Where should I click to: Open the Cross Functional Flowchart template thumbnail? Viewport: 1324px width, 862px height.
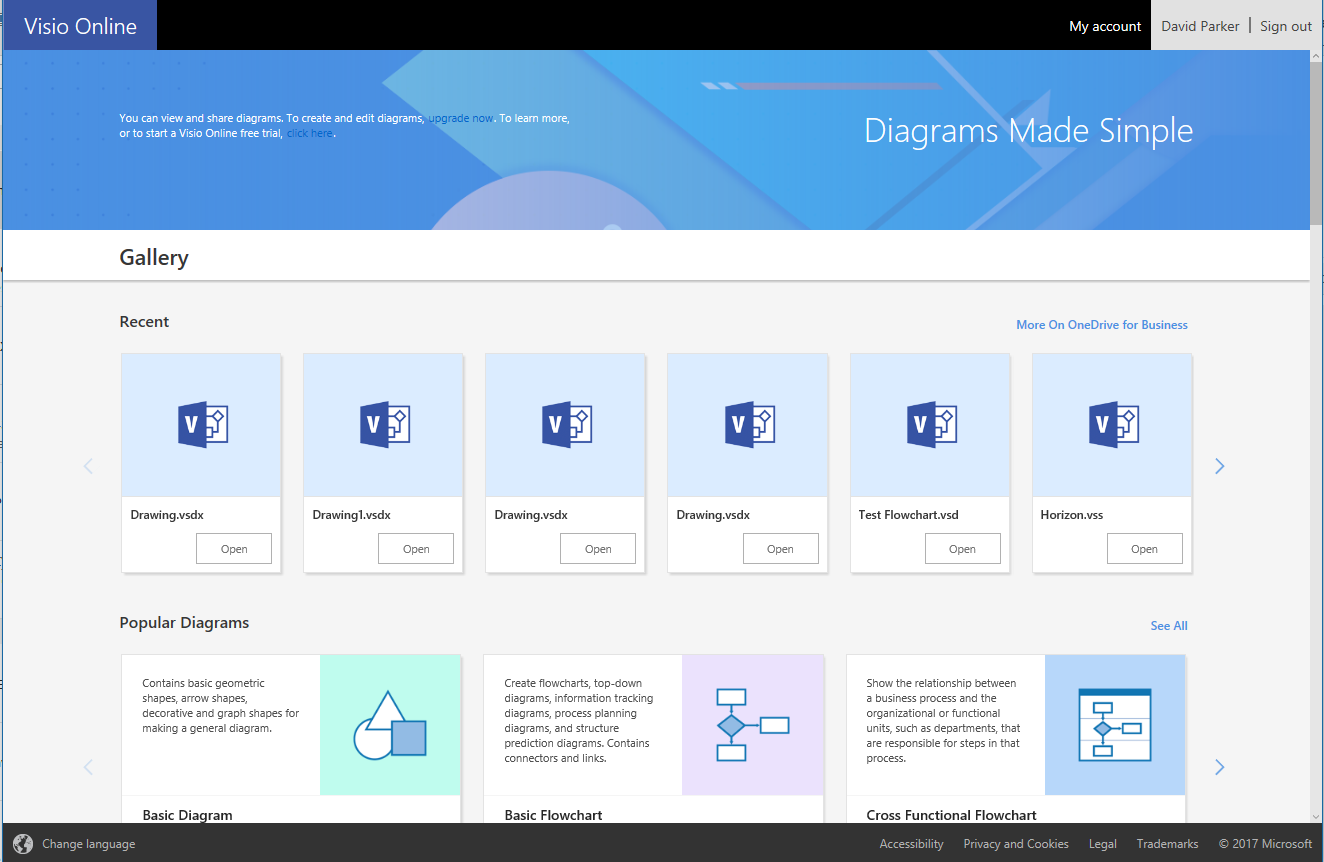[1115, 725]
